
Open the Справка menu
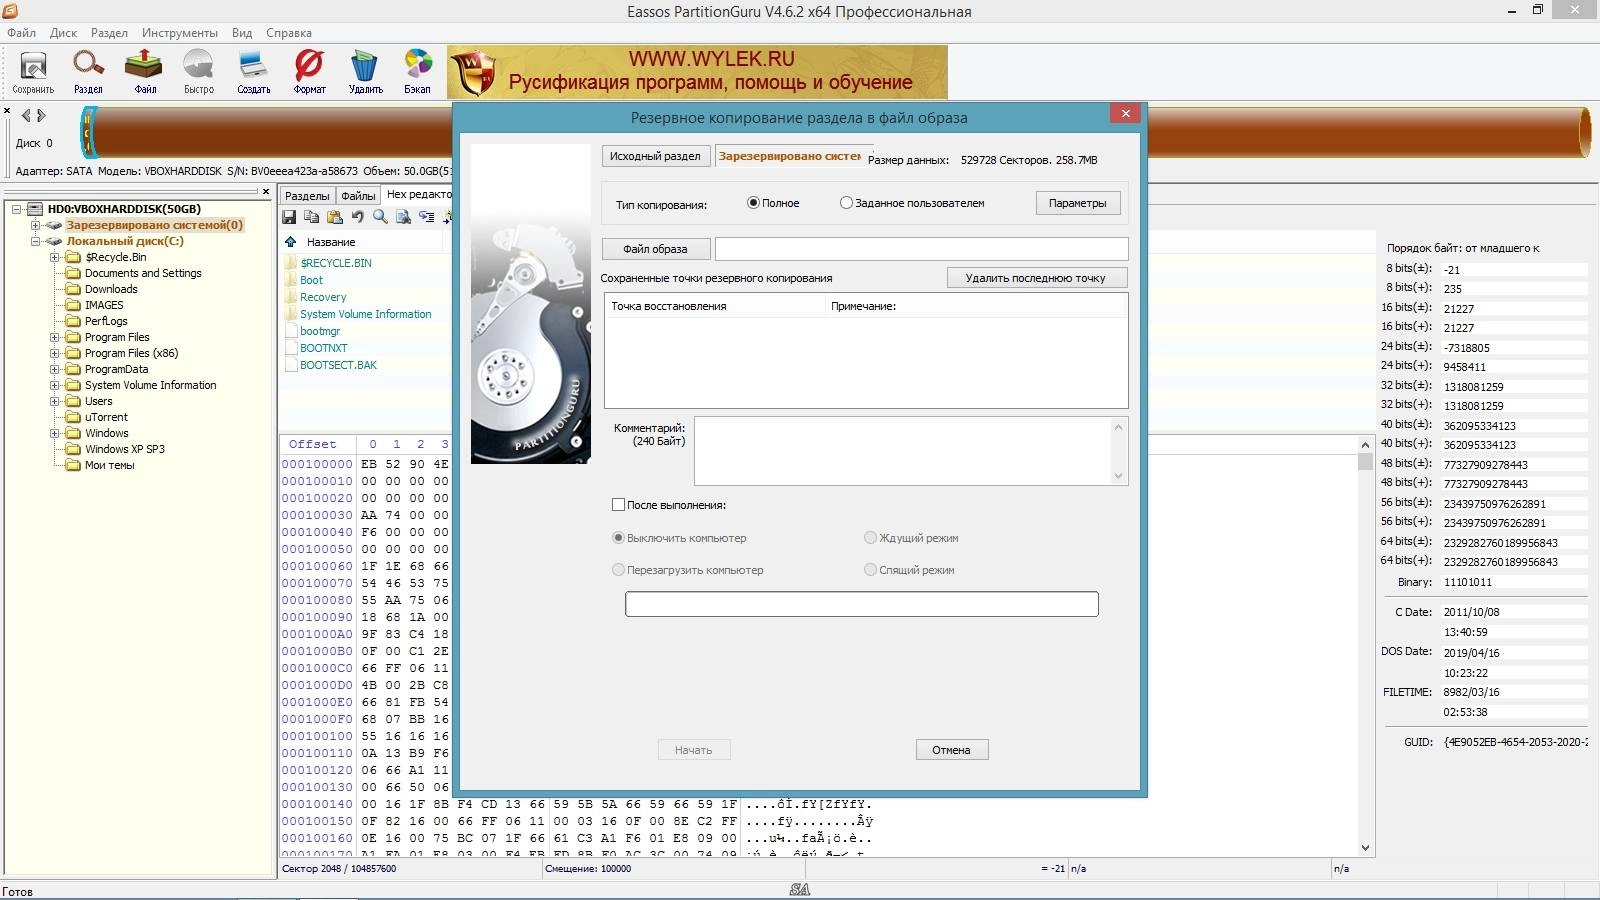(x=289, y=33)
